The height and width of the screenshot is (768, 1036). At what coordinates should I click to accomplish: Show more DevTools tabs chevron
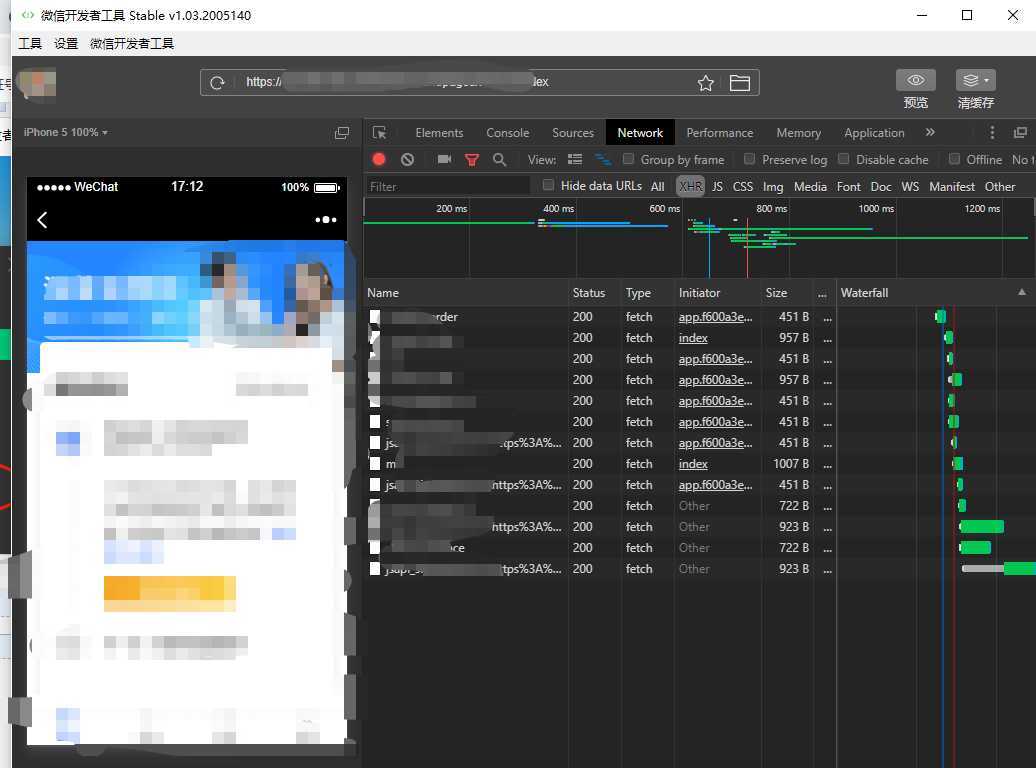point(930,132)
